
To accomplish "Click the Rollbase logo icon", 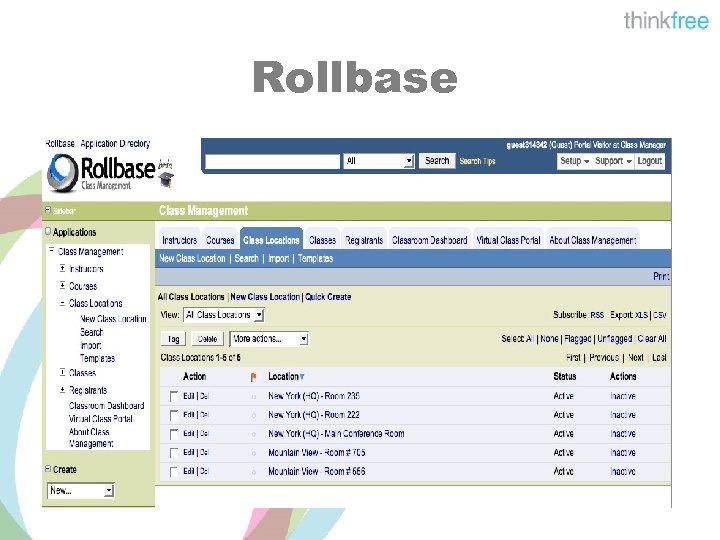I will [62, 173].
